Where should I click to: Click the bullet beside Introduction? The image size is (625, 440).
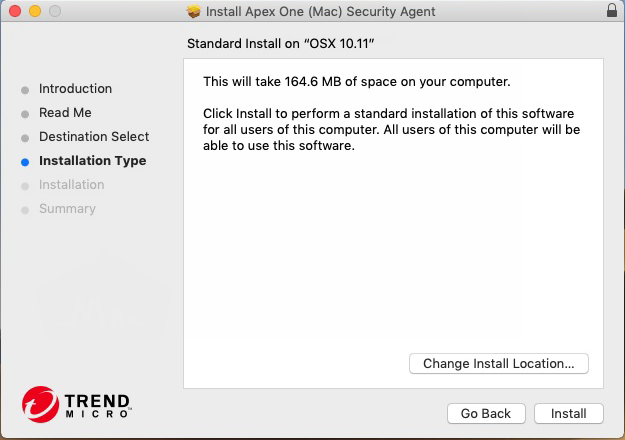(25, 89)
